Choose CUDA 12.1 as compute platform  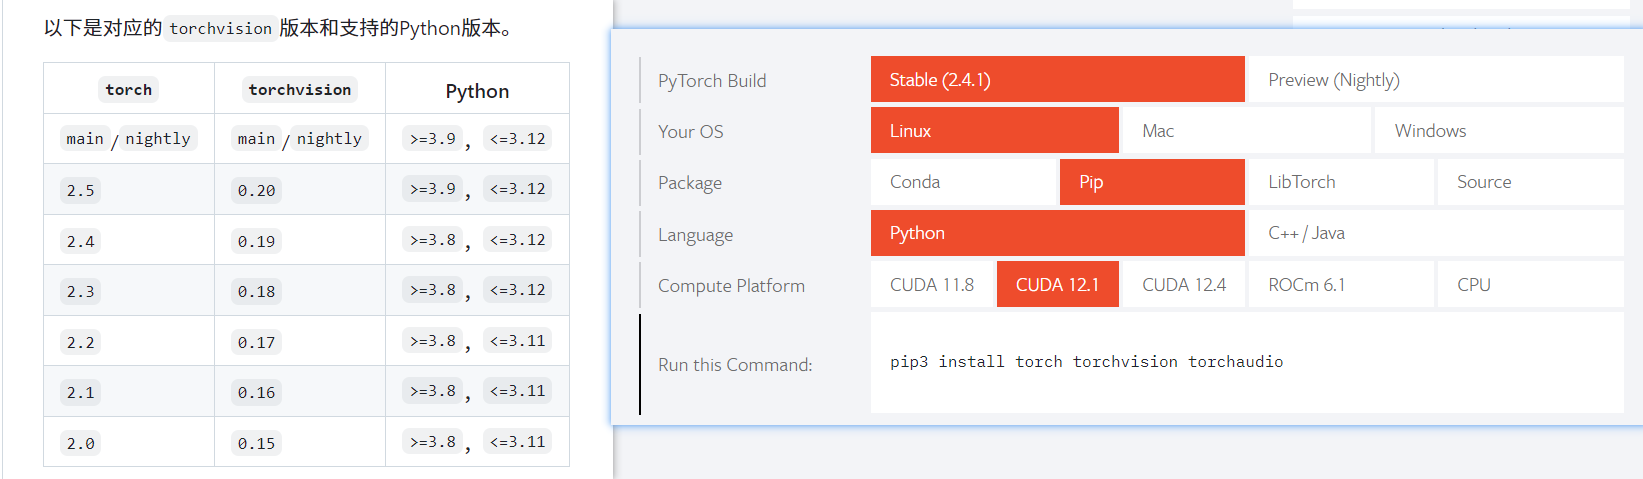[x=1058, y=285]
